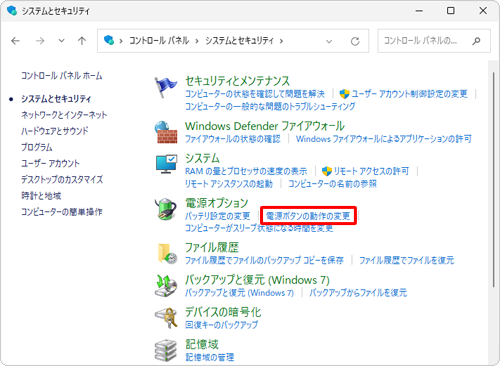500x366 pixels.
Task: Go up one level with the up arrow
Action: click(82, 41)
